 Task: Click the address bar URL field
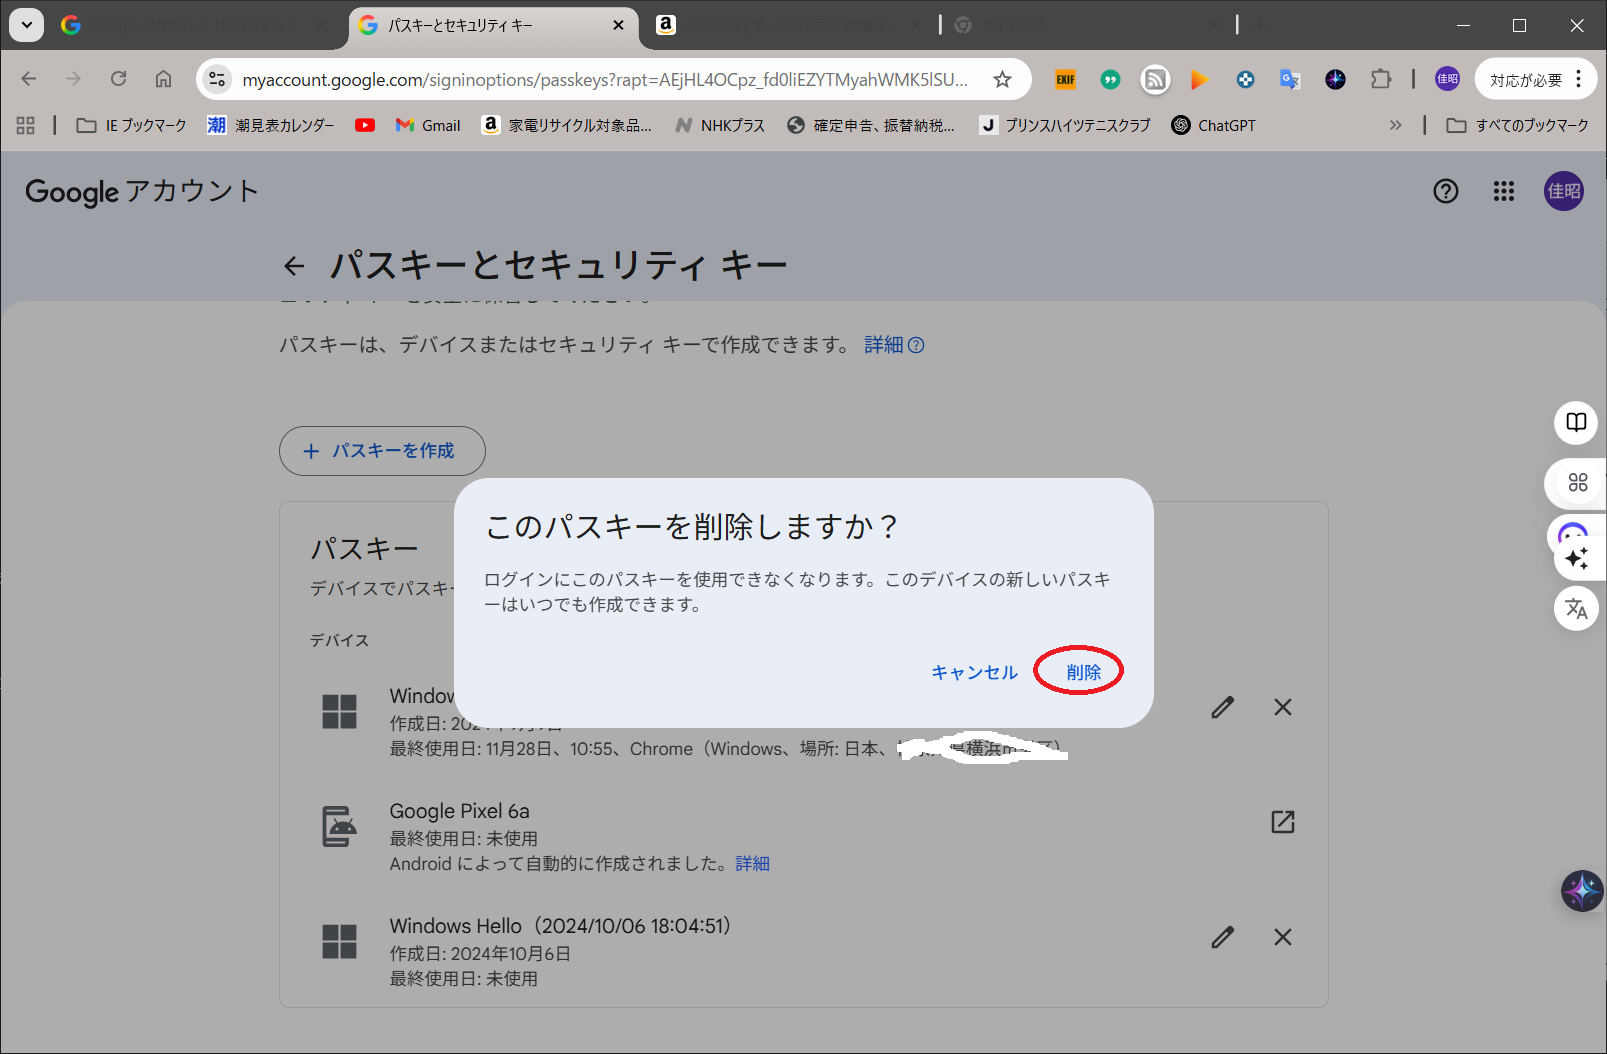pyautogui.click(x=604, y=79)
